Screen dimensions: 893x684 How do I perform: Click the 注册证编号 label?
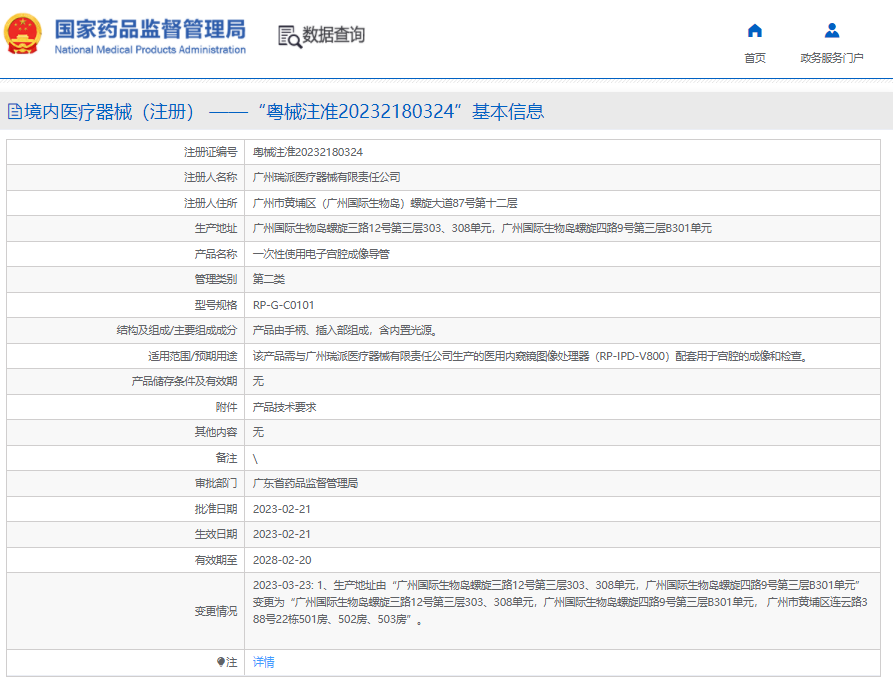pyautogui.click(x=210, y=152)
